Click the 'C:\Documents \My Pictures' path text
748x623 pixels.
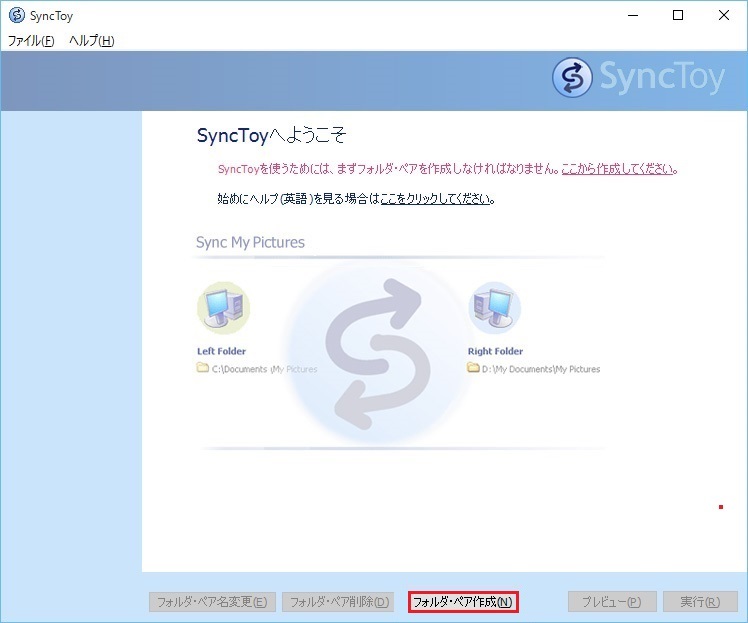coord(264,369)
